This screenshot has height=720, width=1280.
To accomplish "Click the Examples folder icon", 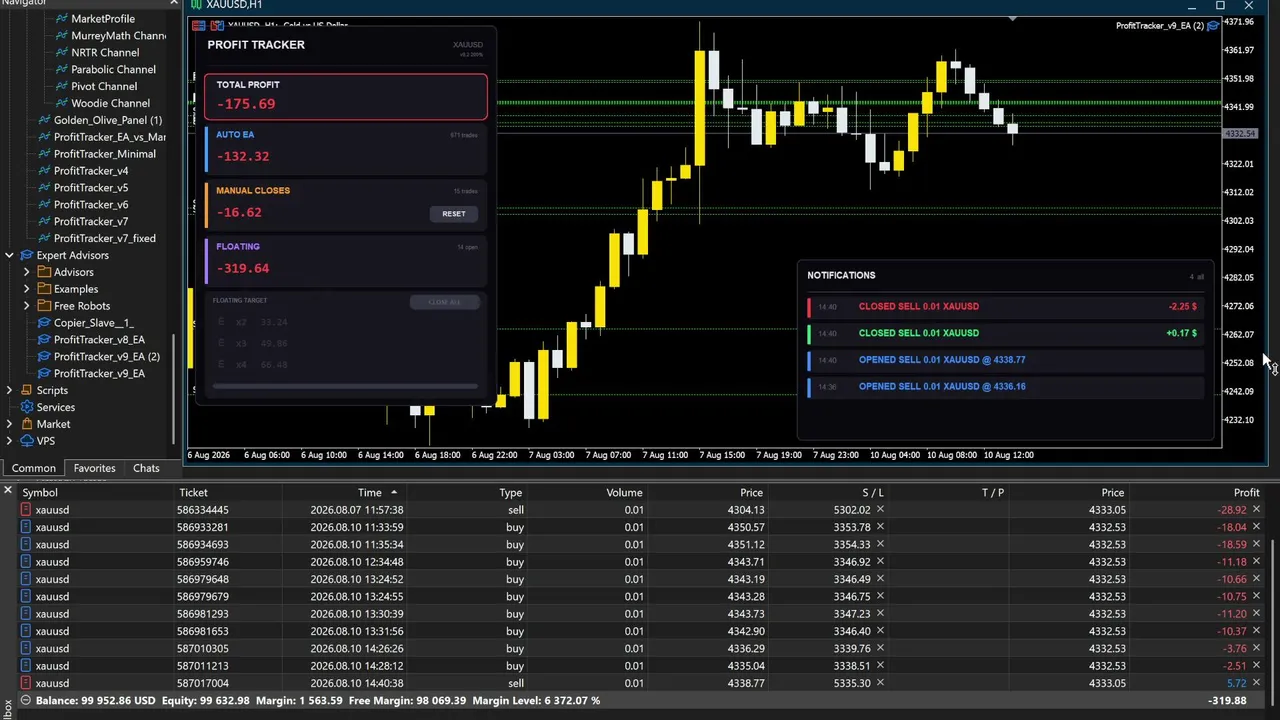I will pos(44,289).
